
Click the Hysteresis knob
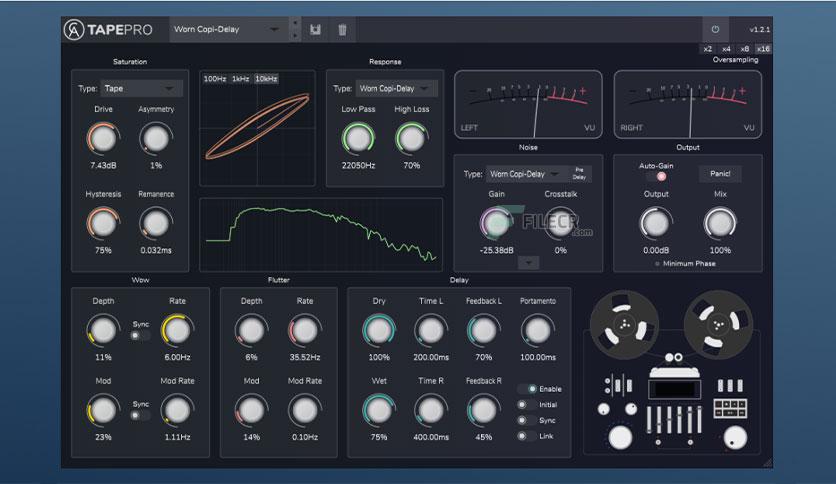pos(103,223)
